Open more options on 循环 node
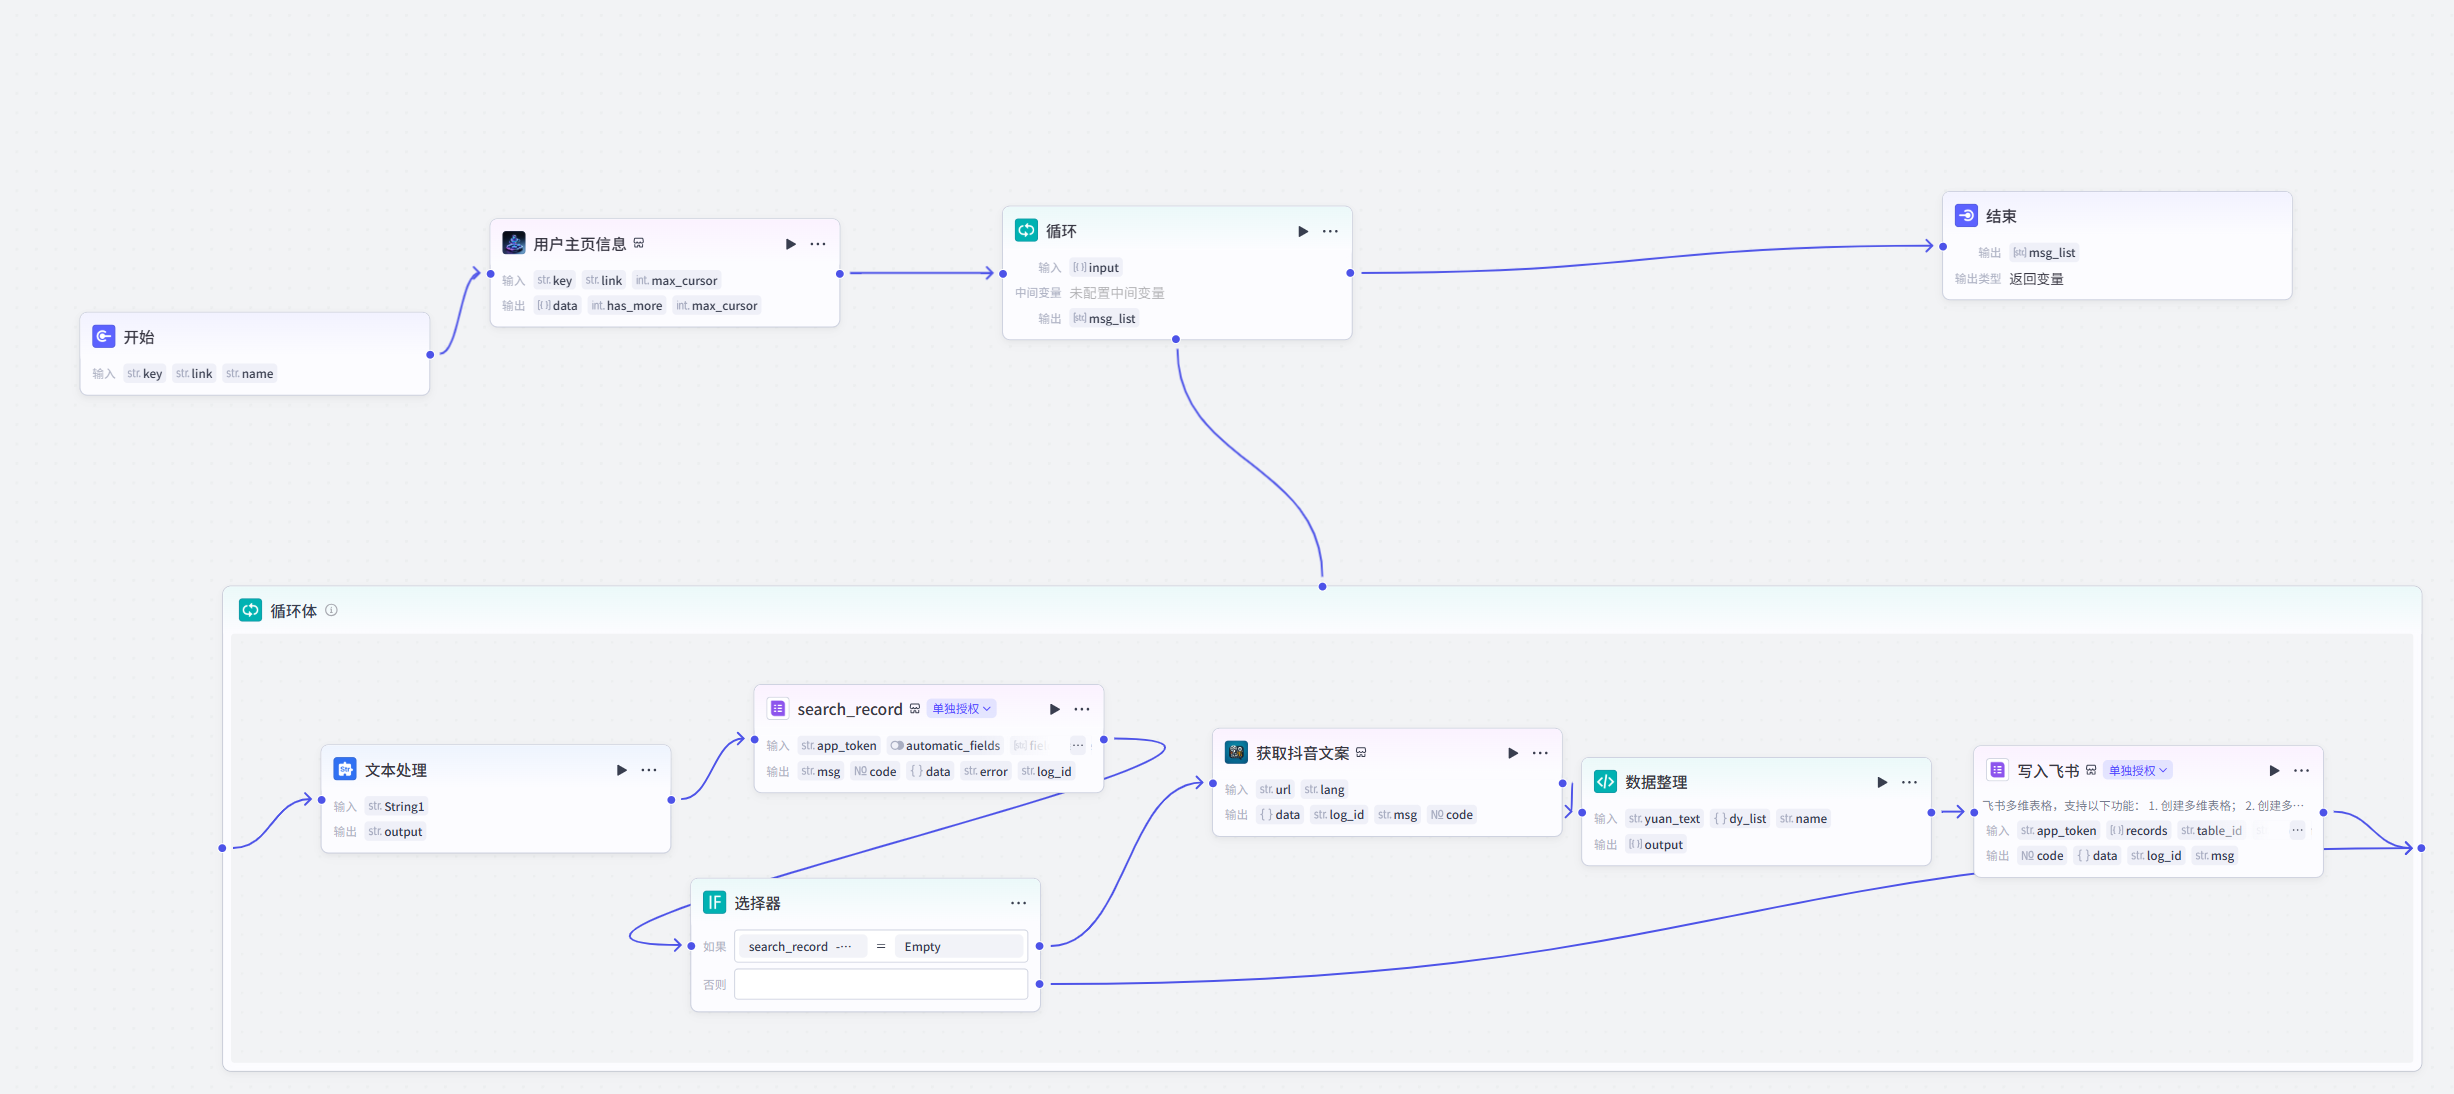Viewport: 2454px width, 1094px height. pos(1330,231)
